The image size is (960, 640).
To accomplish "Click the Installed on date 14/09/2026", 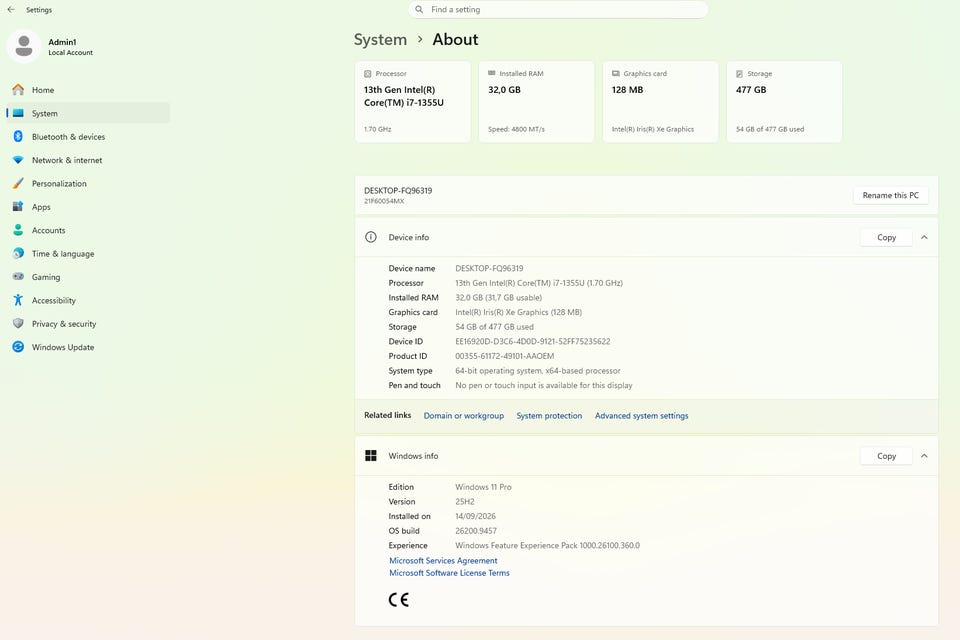I will pos(475,516).
